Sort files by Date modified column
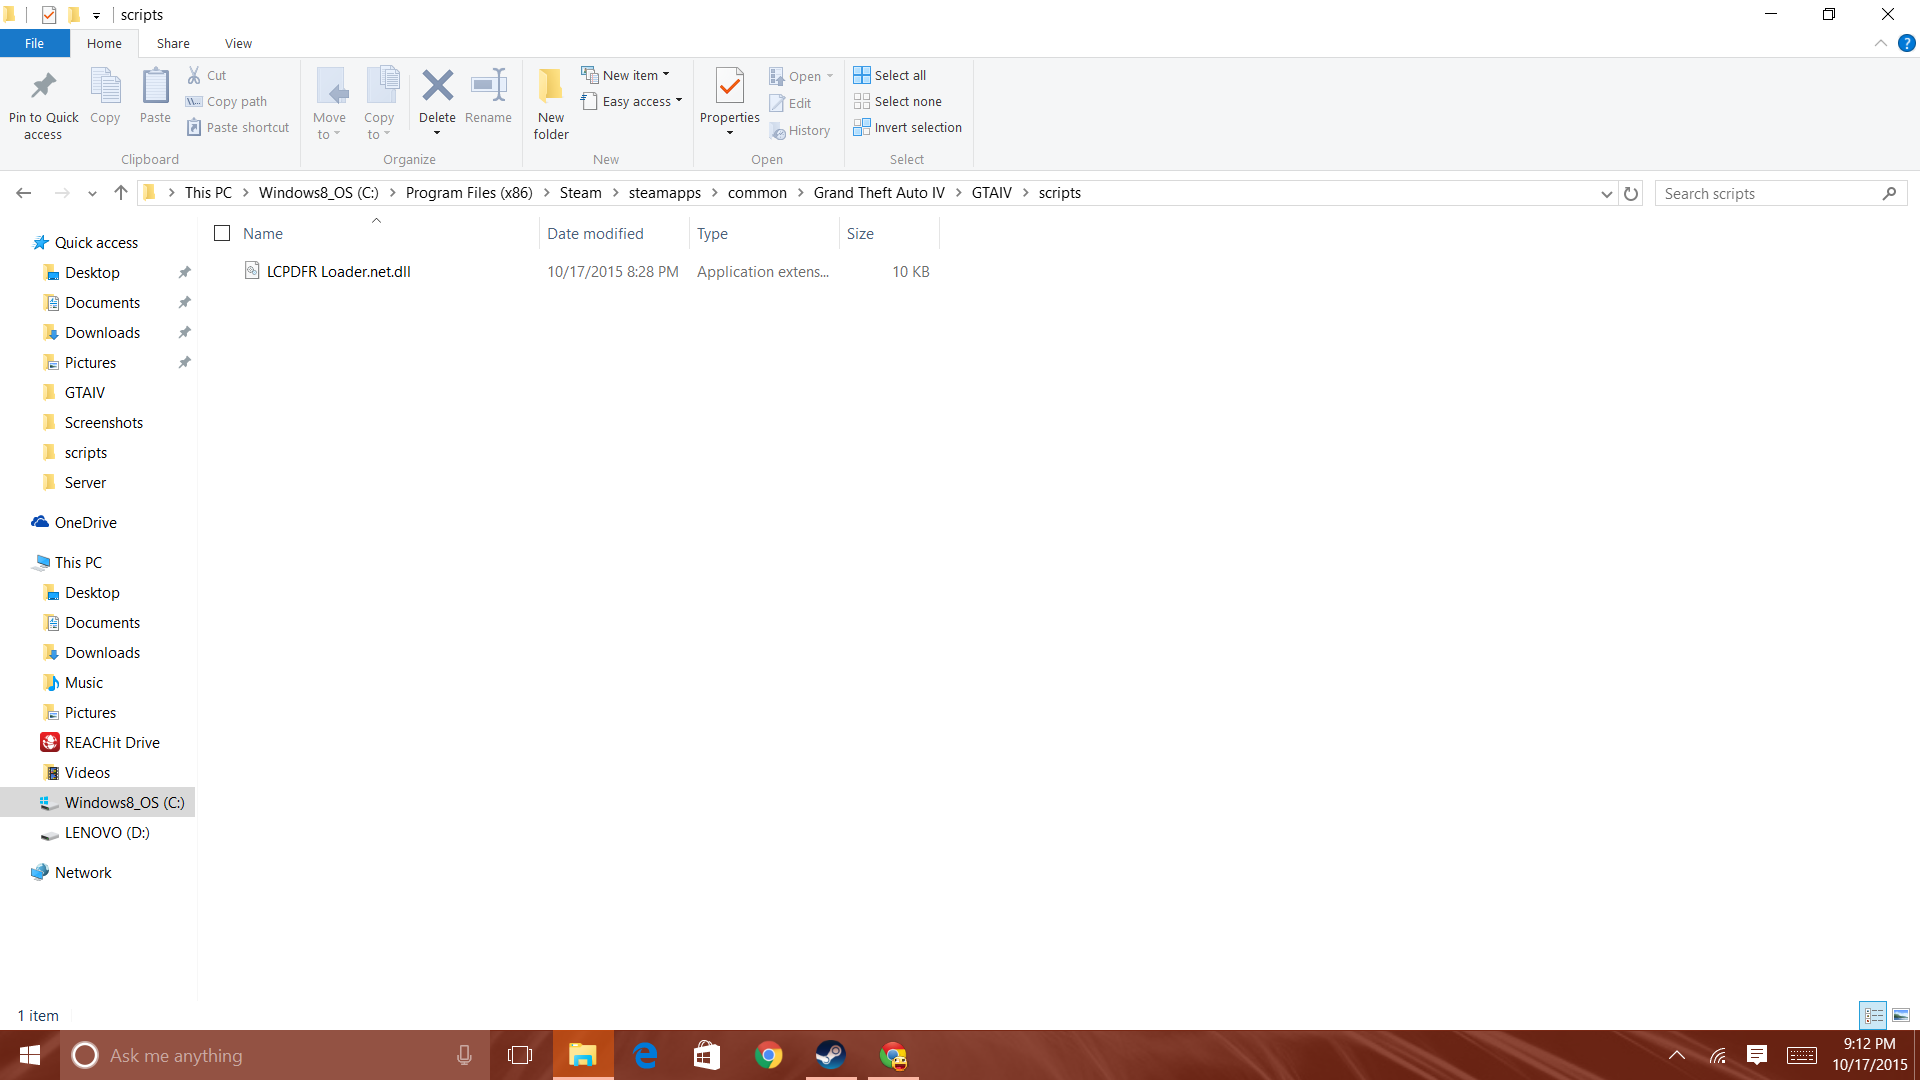 click(x=595, y=233)
